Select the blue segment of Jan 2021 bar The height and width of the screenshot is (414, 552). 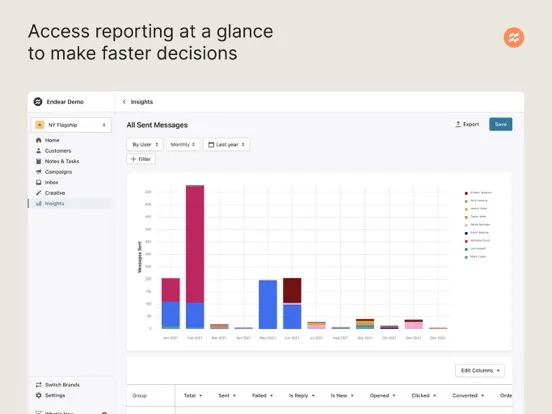tap(171, 314)
